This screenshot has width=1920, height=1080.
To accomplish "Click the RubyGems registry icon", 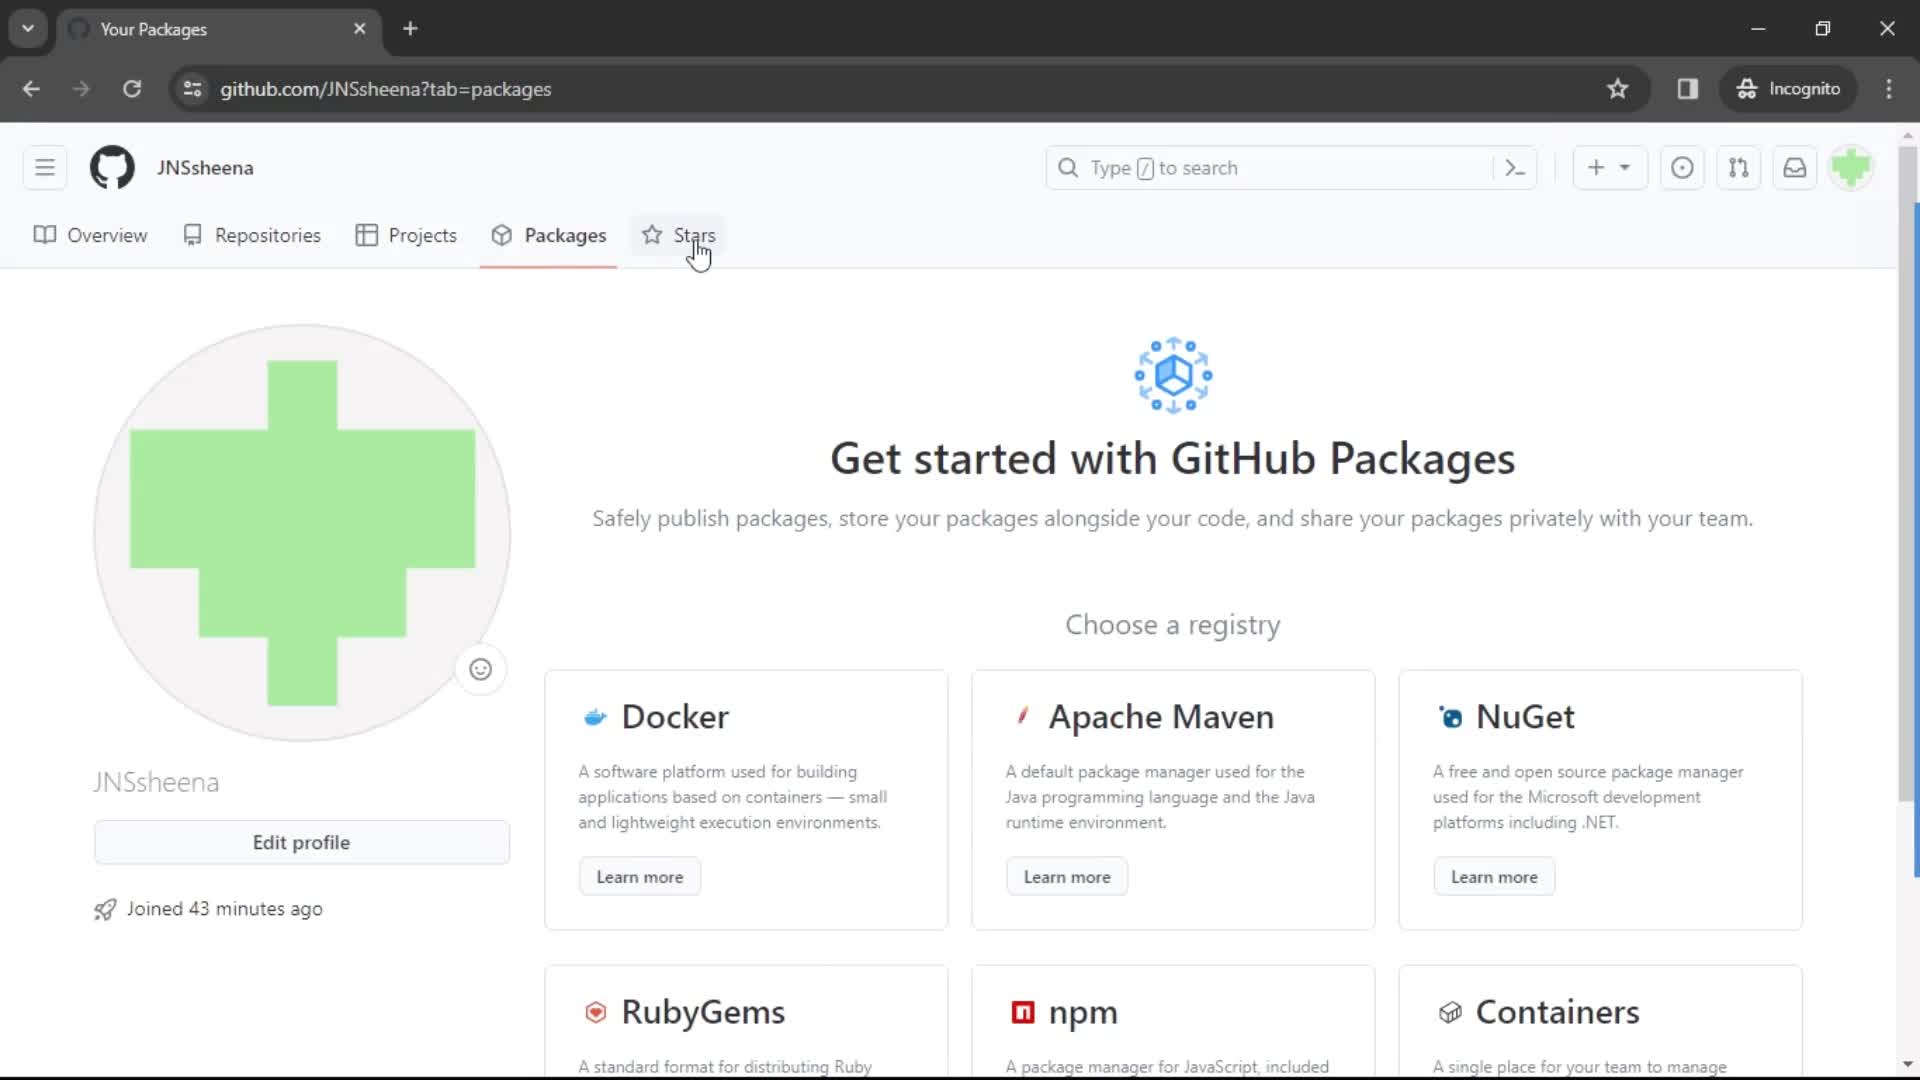I will click(x=595, y=1011).
